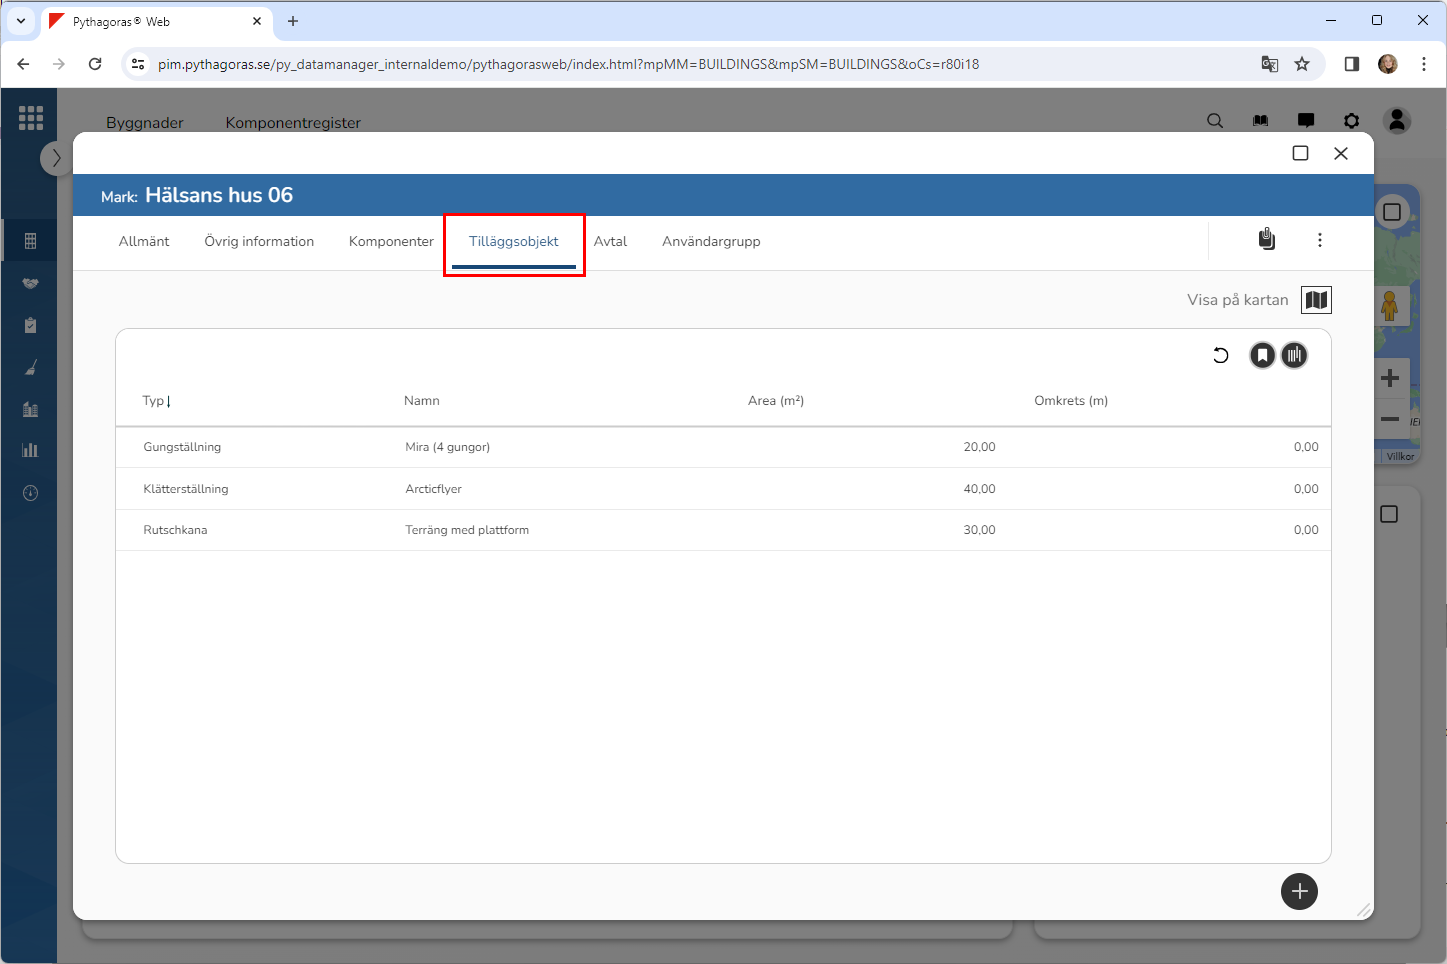Bookmark this page with star icon
The height and width of the screenshot is (964, 1447).
[x=1301, y=64]
